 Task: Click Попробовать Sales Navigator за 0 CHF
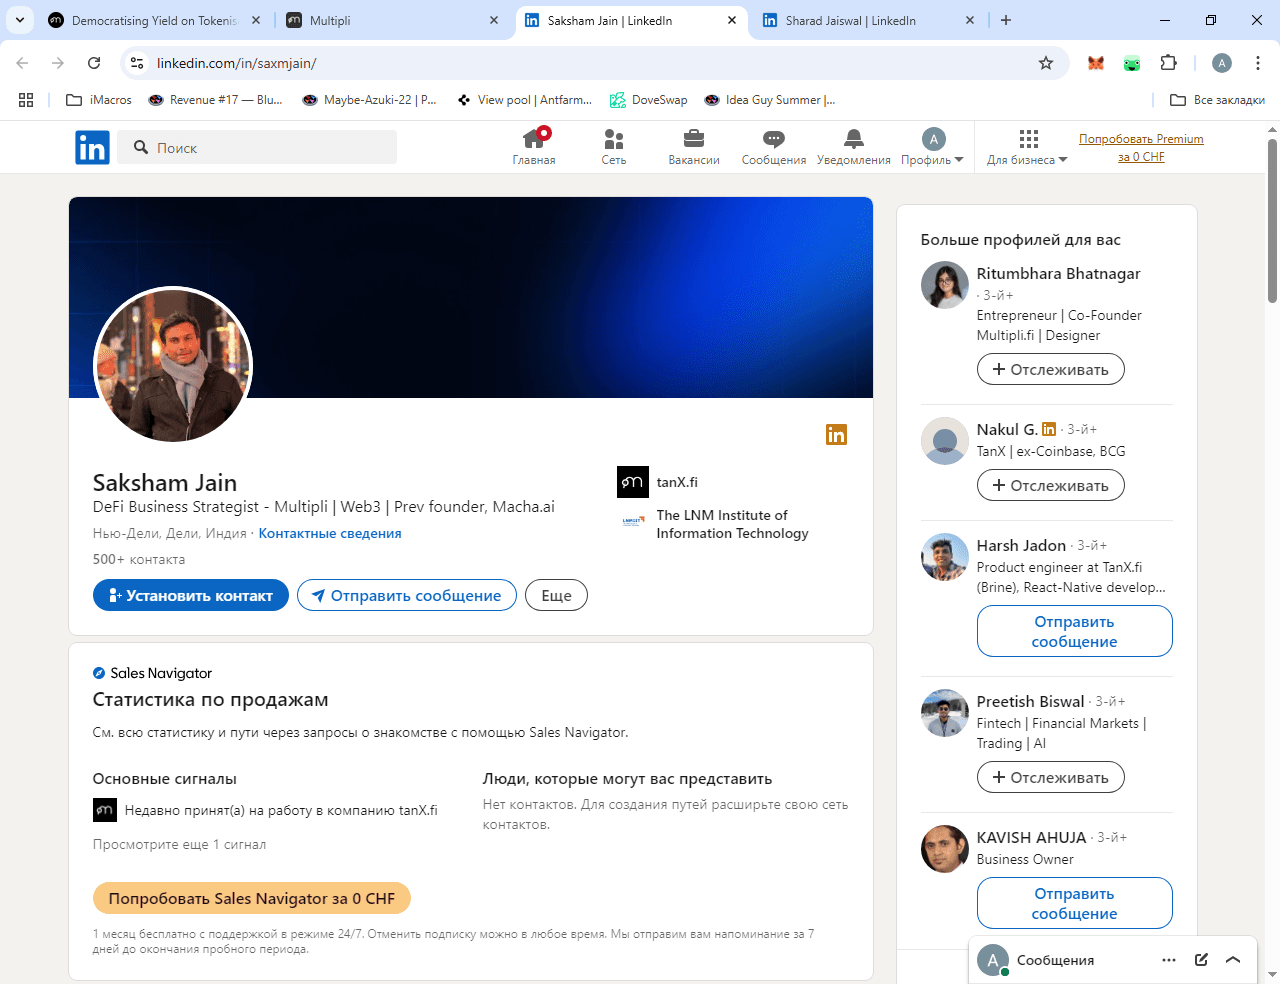tap(252, 898)
